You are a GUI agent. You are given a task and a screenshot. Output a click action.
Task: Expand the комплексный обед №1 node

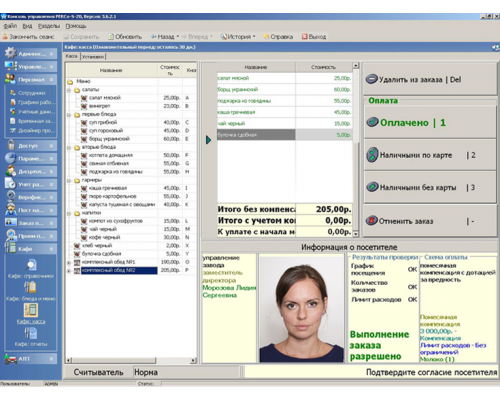point(69,262)
